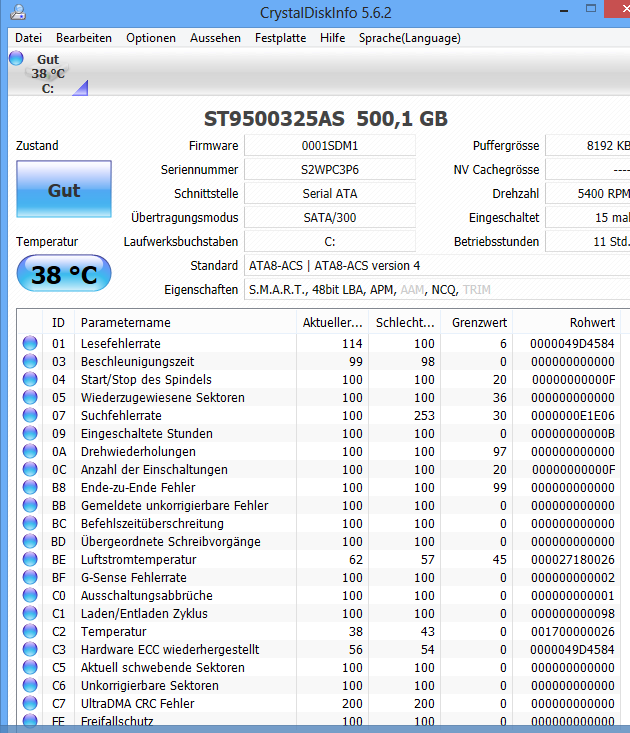Screen dimensions: 630x733
Task: Click status orb for Lesefehlerrate row
Action: click(30, 343)
